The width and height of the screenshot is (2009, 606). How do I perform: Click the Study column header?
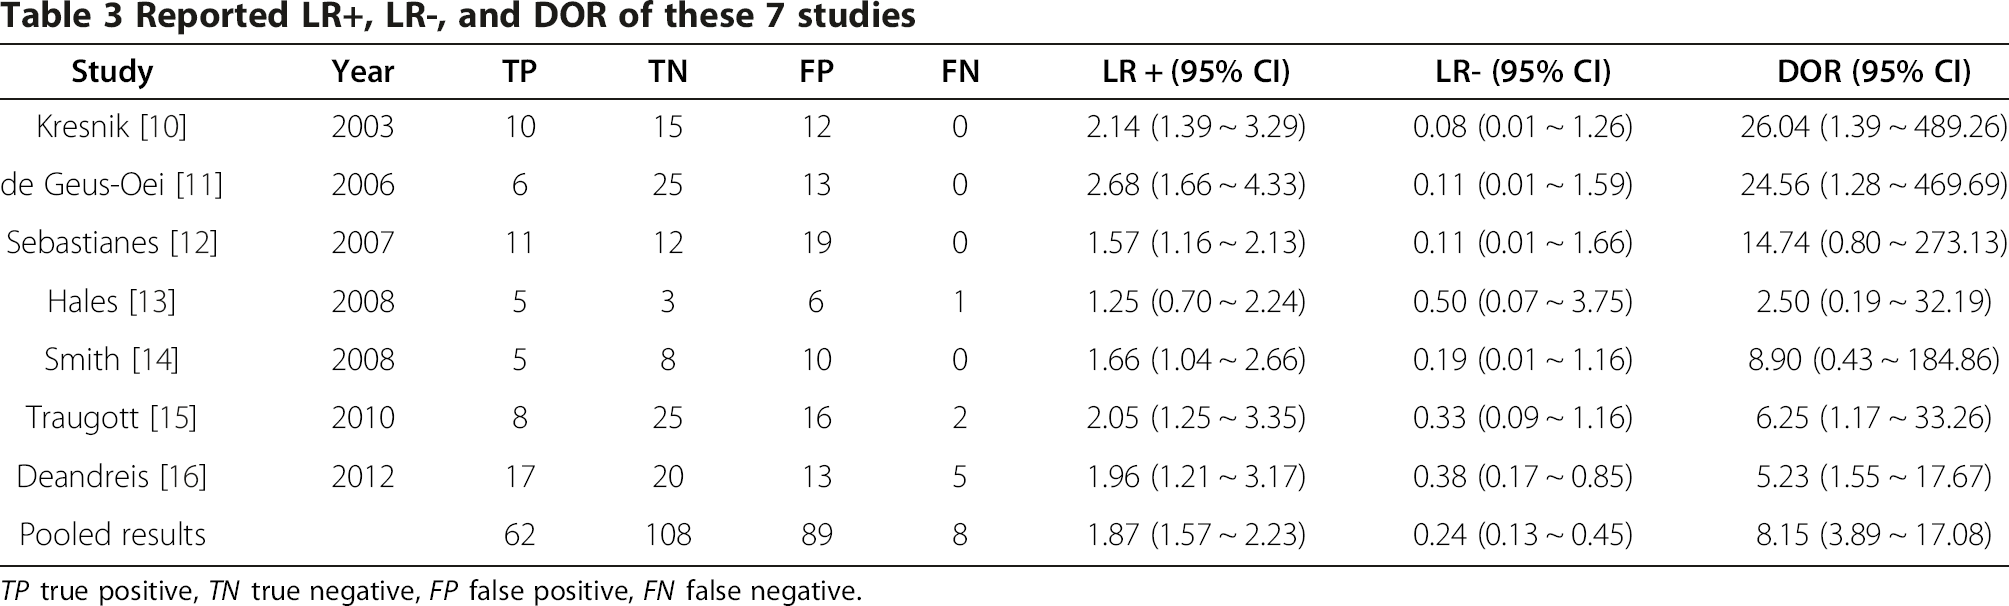(112, 72)
